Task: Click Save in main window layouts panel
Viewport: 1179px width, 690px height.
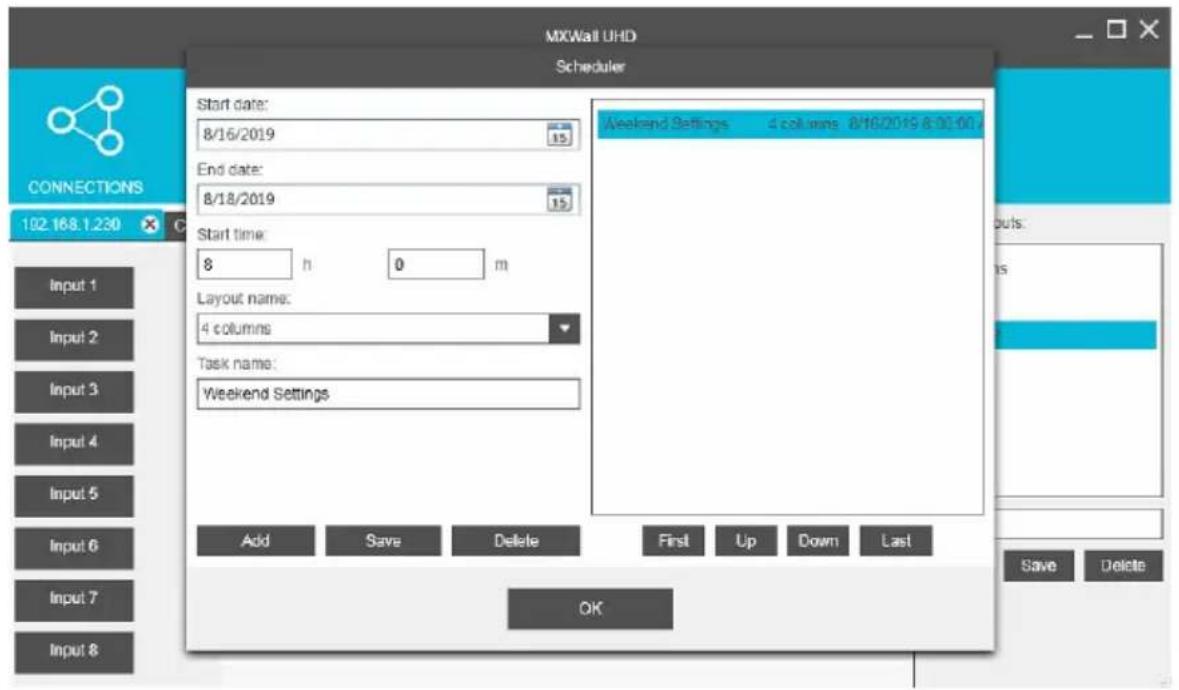Action: [x=1038, y=566]
